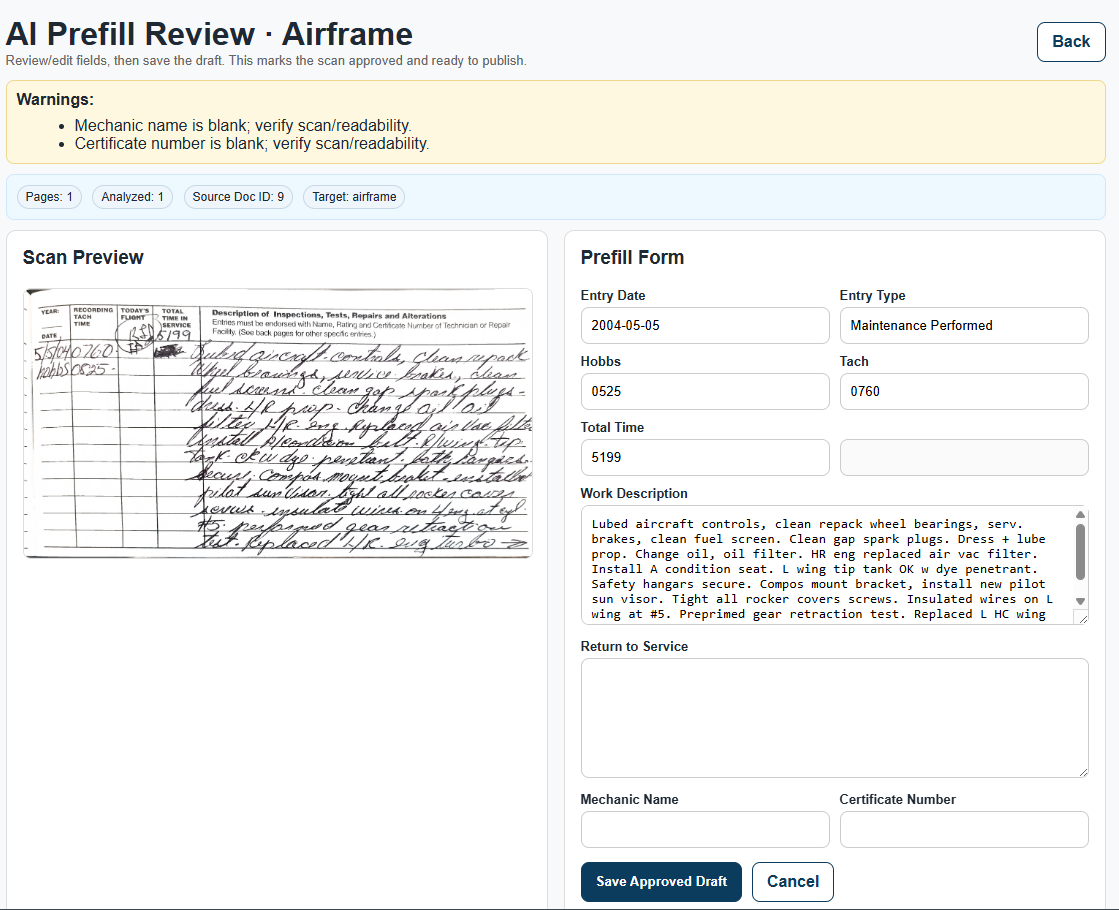Select the Entry Date field

[x=705, y=325]
